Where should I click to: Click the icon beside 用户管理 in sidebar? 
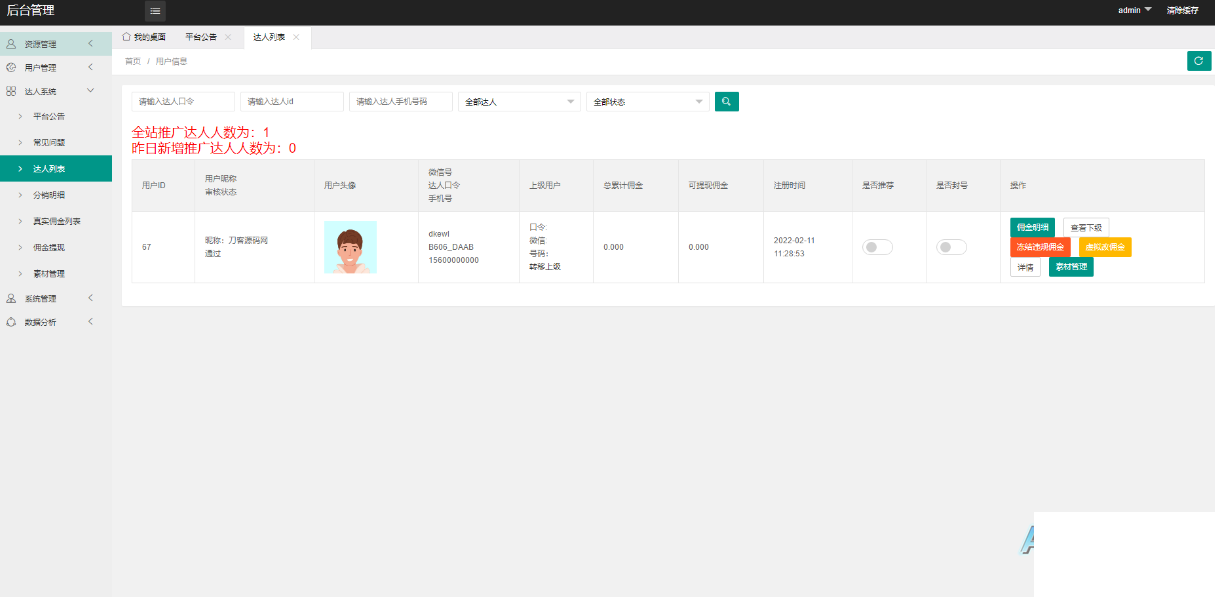click(11, 67)
